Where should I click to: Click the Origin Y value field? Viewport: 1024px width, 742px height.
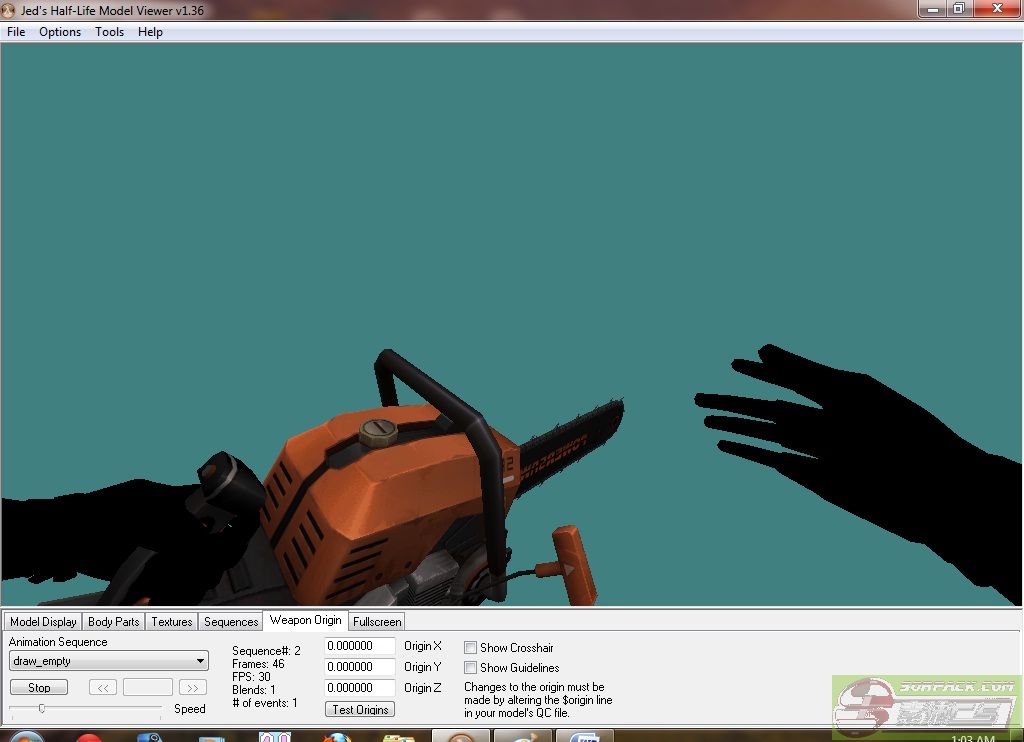[360, 667]
